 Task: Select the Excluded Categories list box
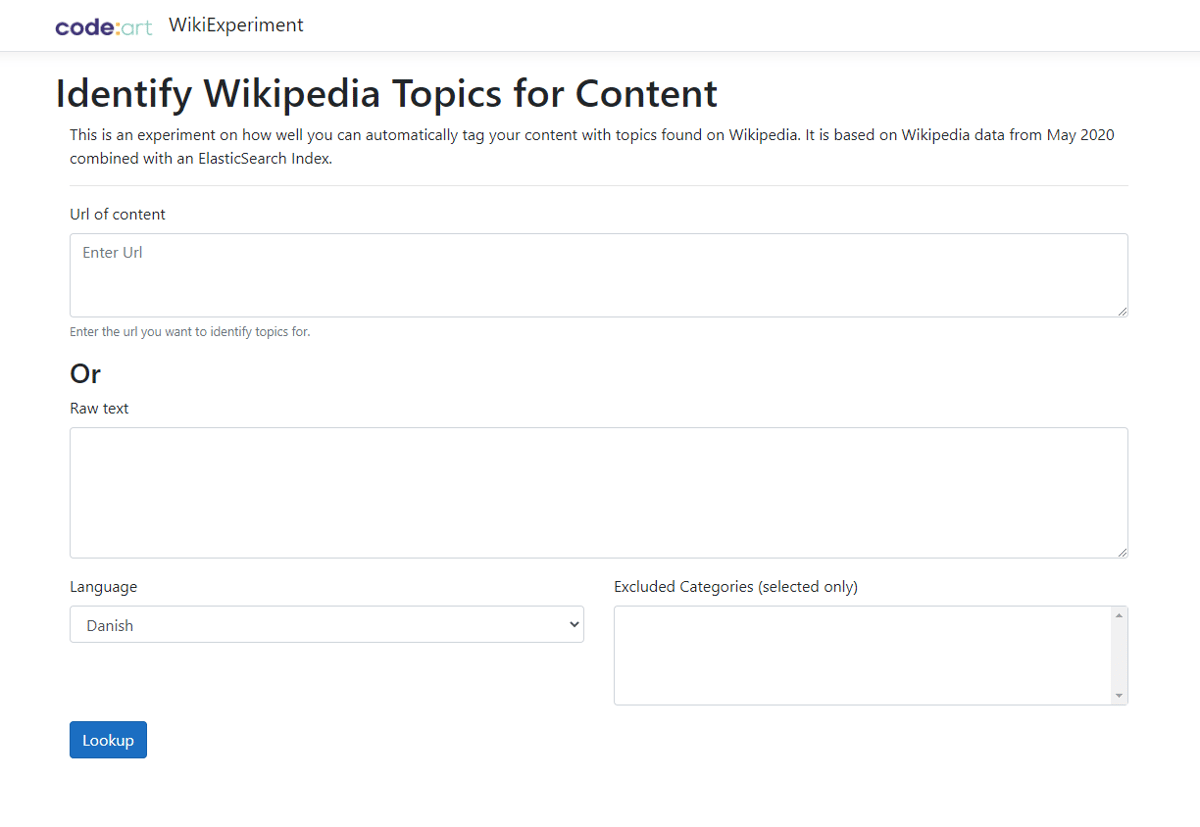coord(871,655)
